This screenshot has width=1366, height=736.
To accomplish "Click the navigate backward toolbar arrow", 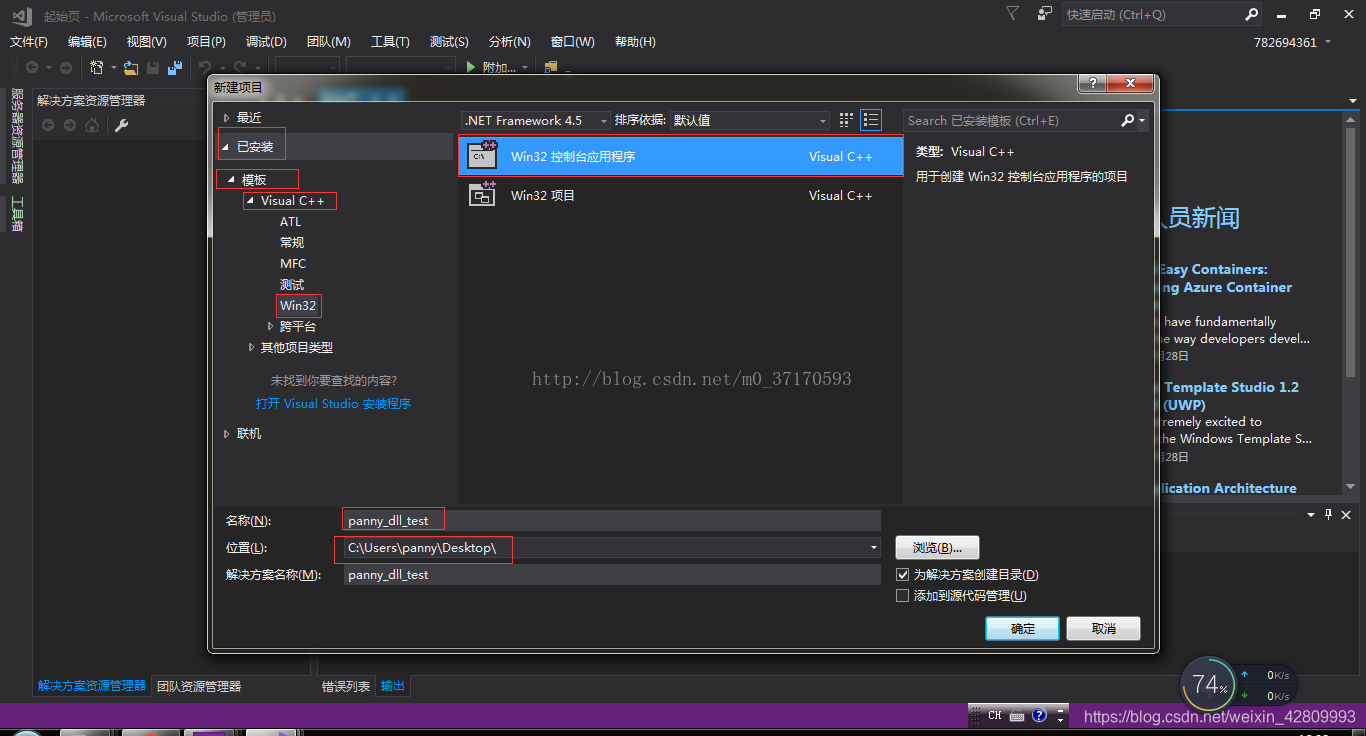I will (x=32, y=67).
